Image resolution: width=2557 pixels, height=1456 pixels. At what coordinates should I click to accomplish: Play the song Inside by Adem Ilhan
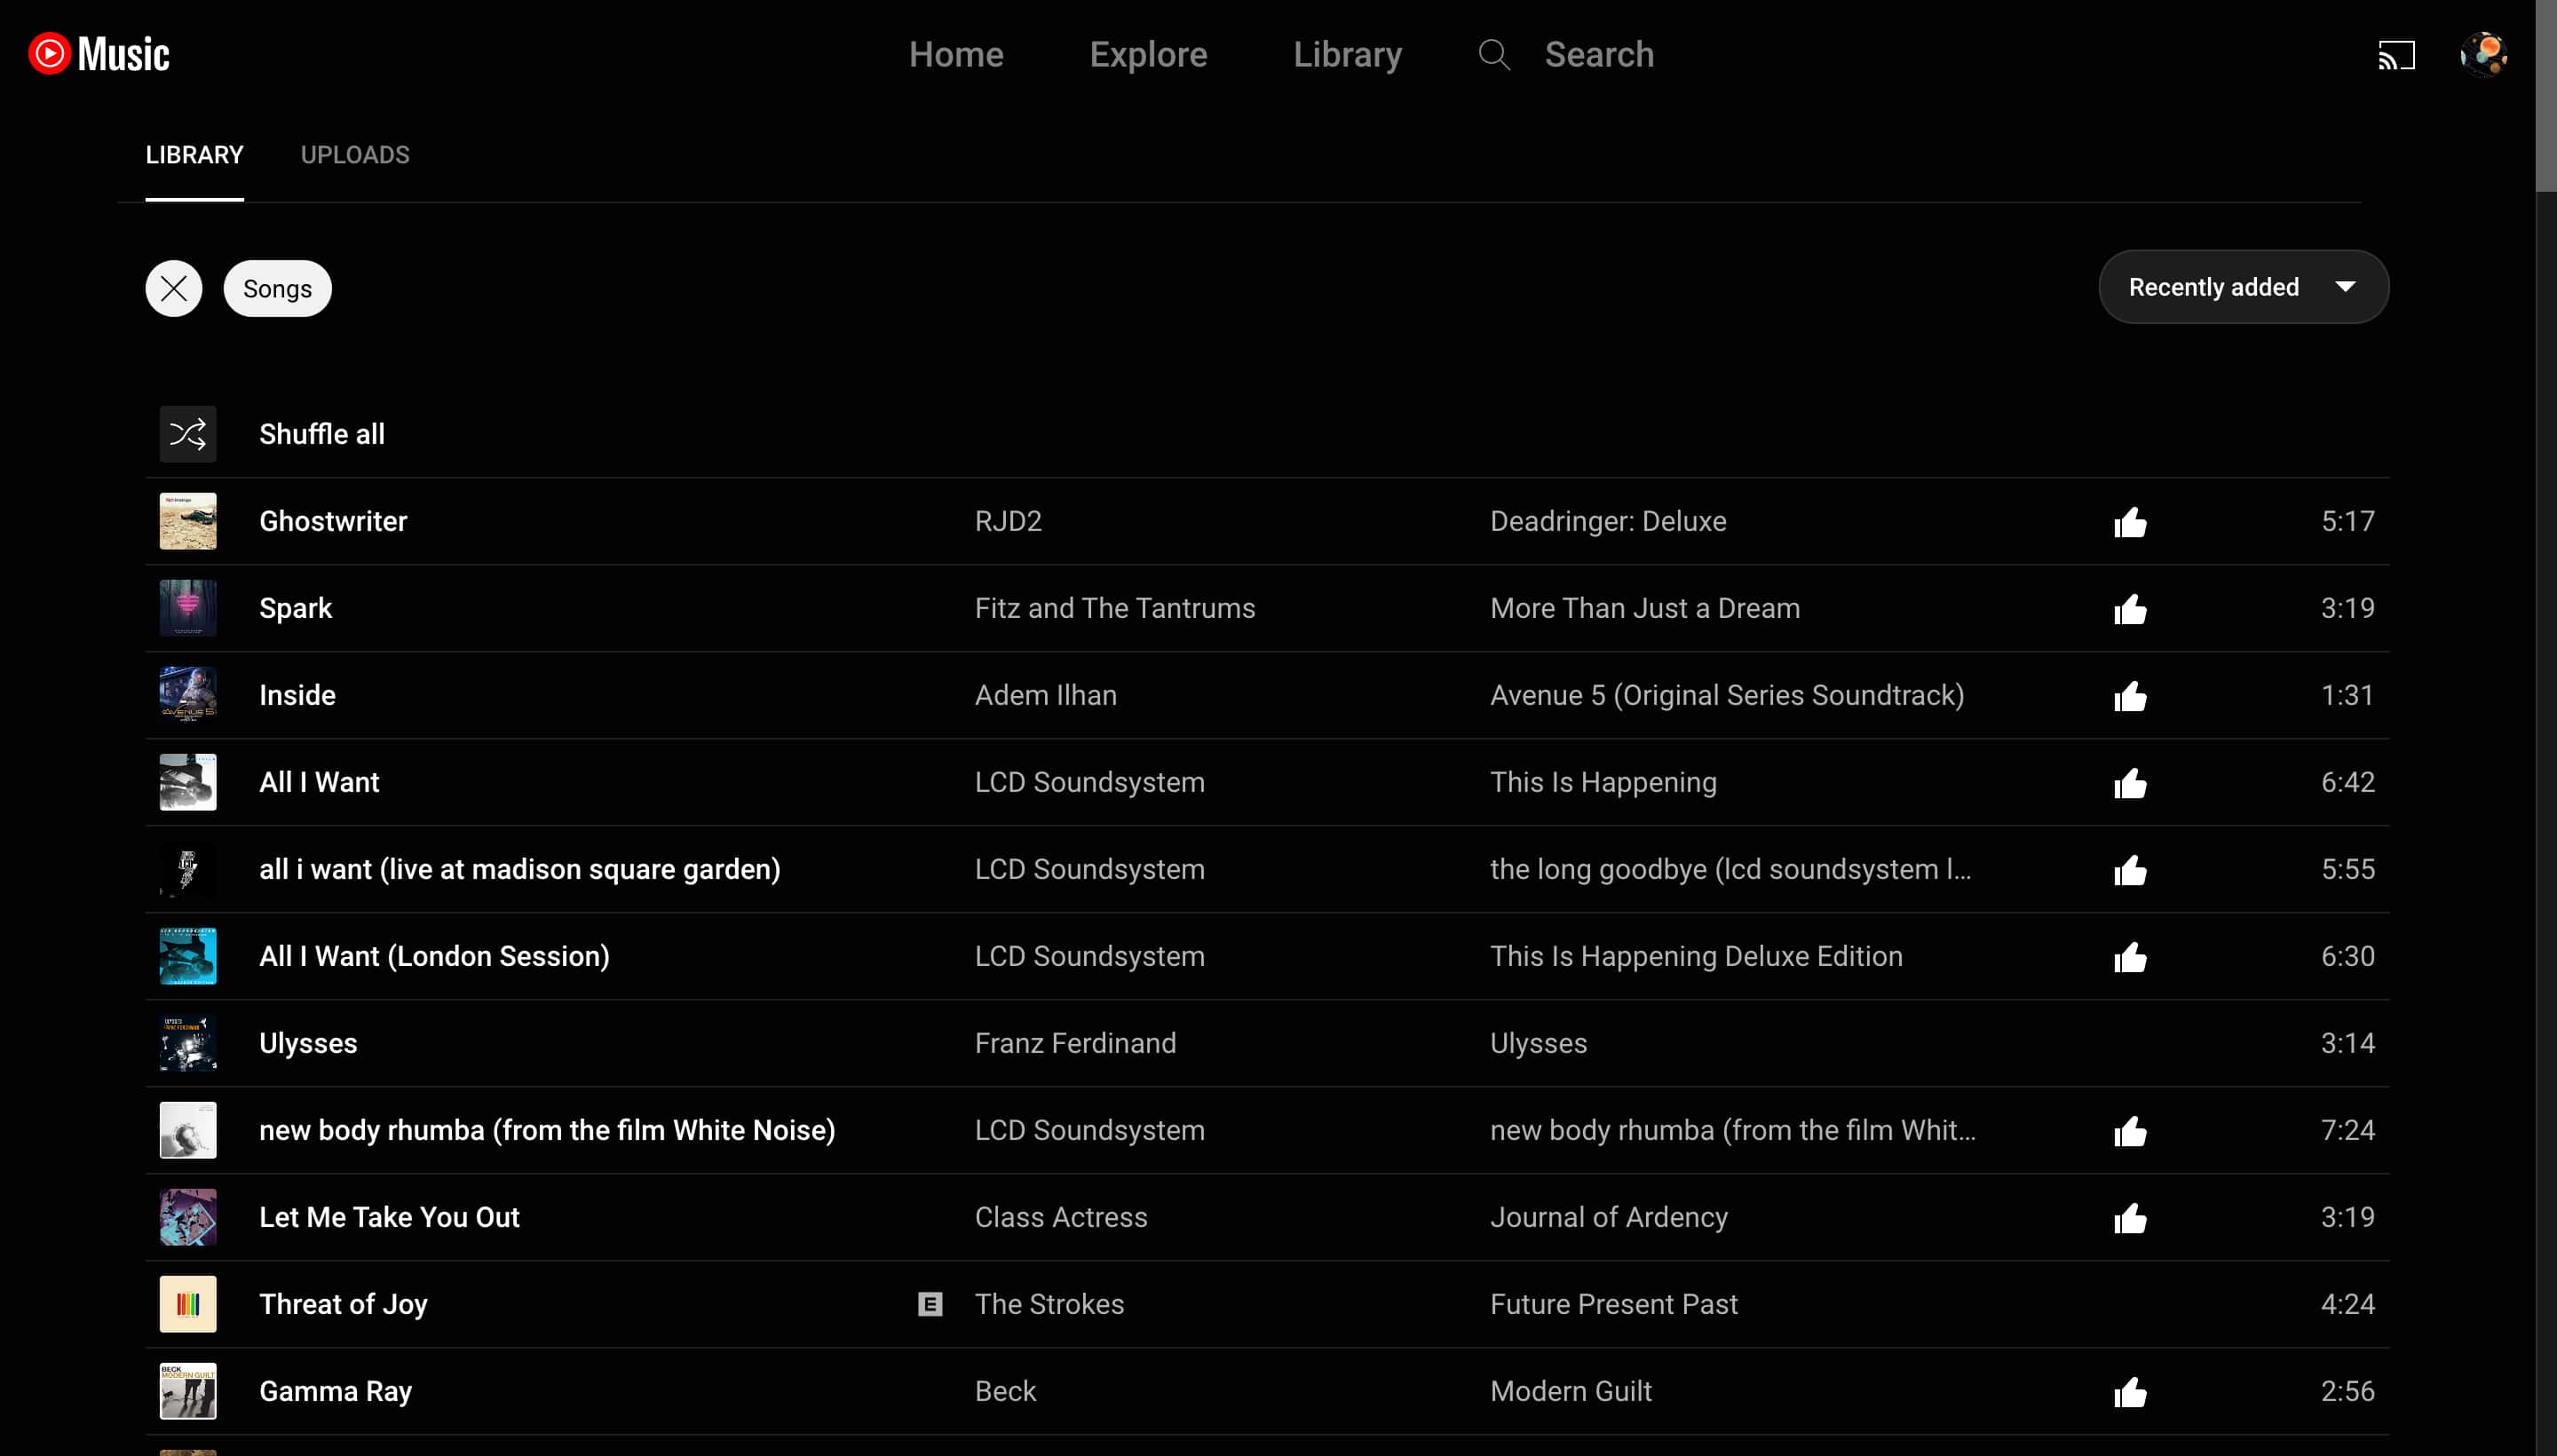pos(297,695)
